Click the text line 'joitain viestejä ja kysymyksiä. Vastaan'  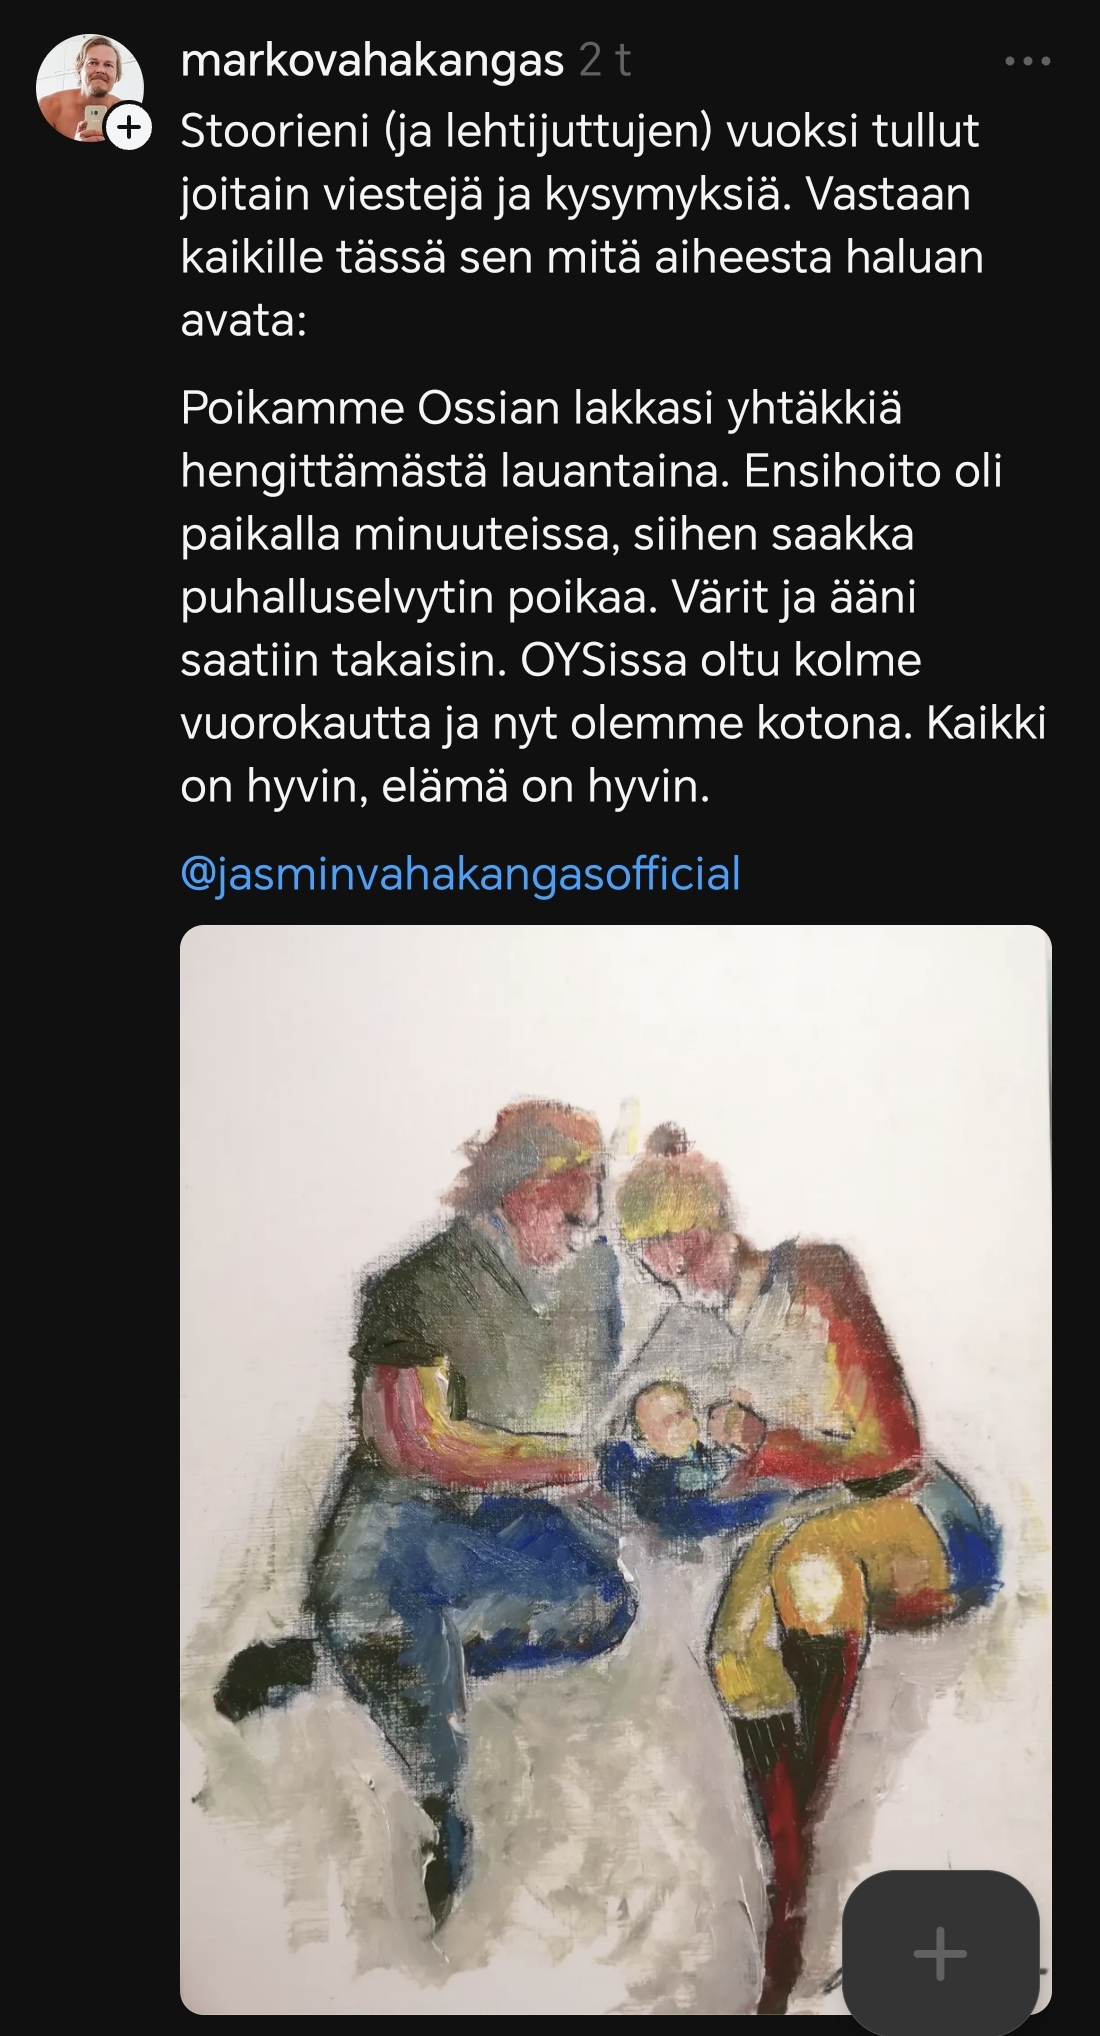pos(575,194)
